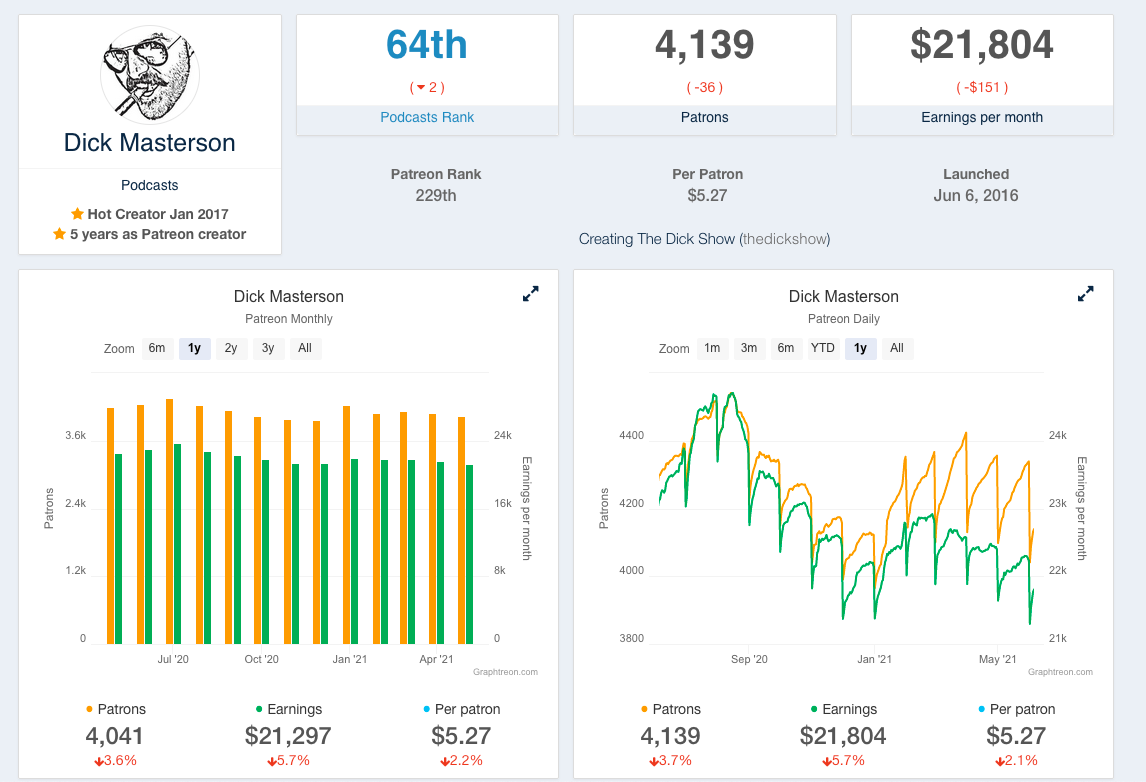
Task: Set Daily chart zoom to YTD
Action: [823, 349]
